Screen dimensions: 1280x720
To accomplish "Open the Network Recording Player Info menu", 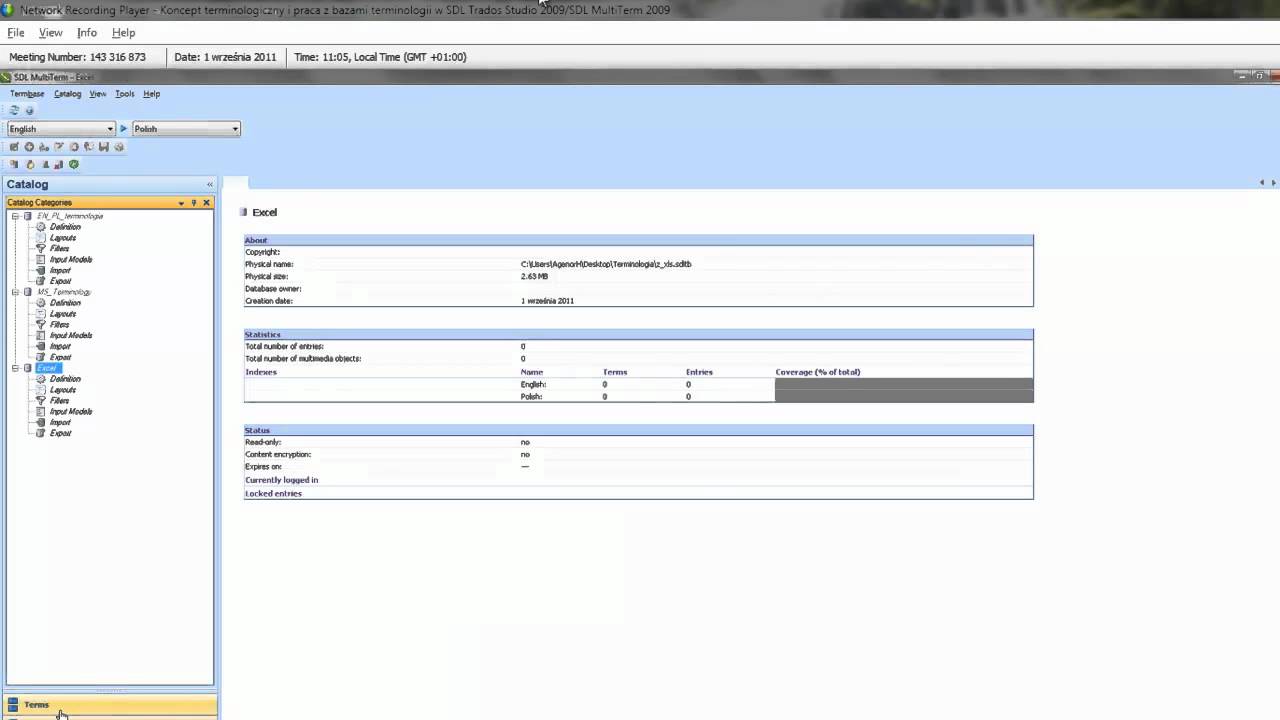I will coord(87,33).
